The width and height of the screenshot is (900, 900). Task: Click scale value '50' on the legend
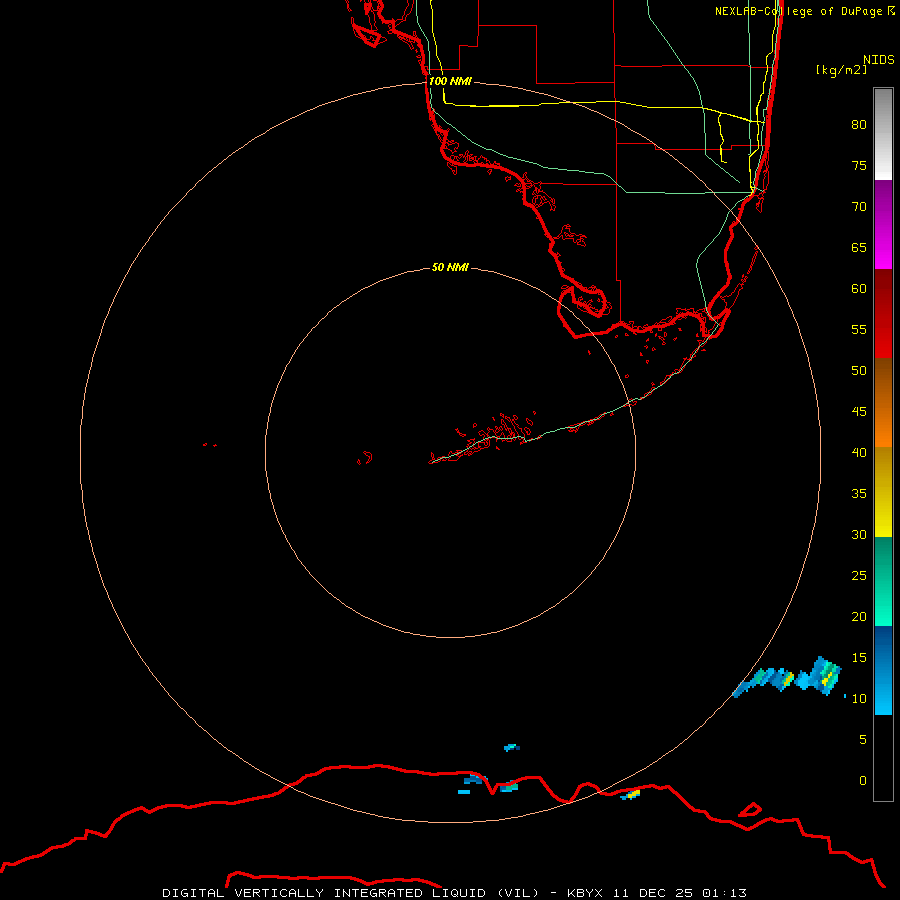click(859, 371)
